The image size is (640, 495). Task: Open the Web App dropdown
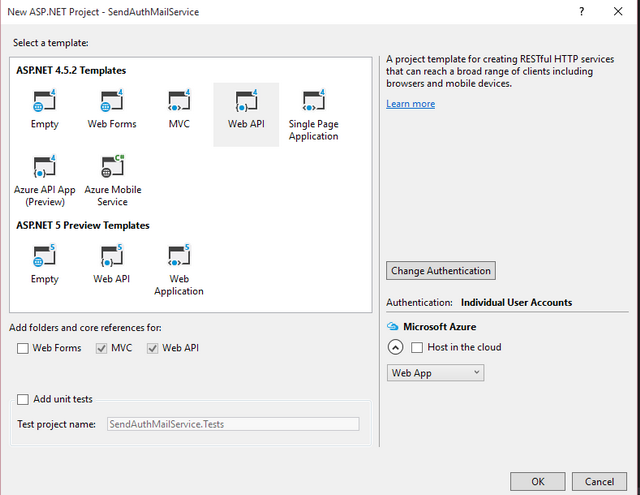click(x=435, y=373)
